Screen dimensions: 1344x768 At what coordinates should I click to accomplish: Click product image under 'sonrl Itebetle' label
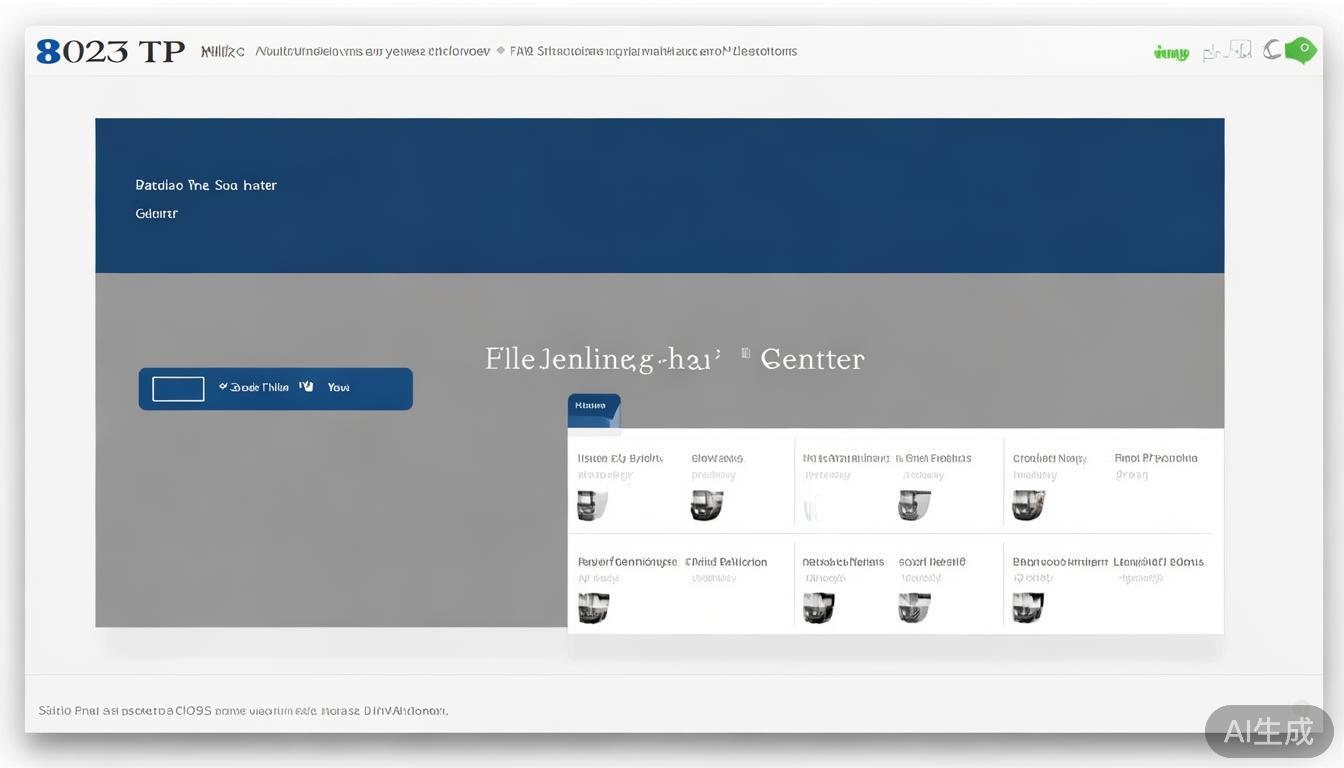(x=914, y=607)
